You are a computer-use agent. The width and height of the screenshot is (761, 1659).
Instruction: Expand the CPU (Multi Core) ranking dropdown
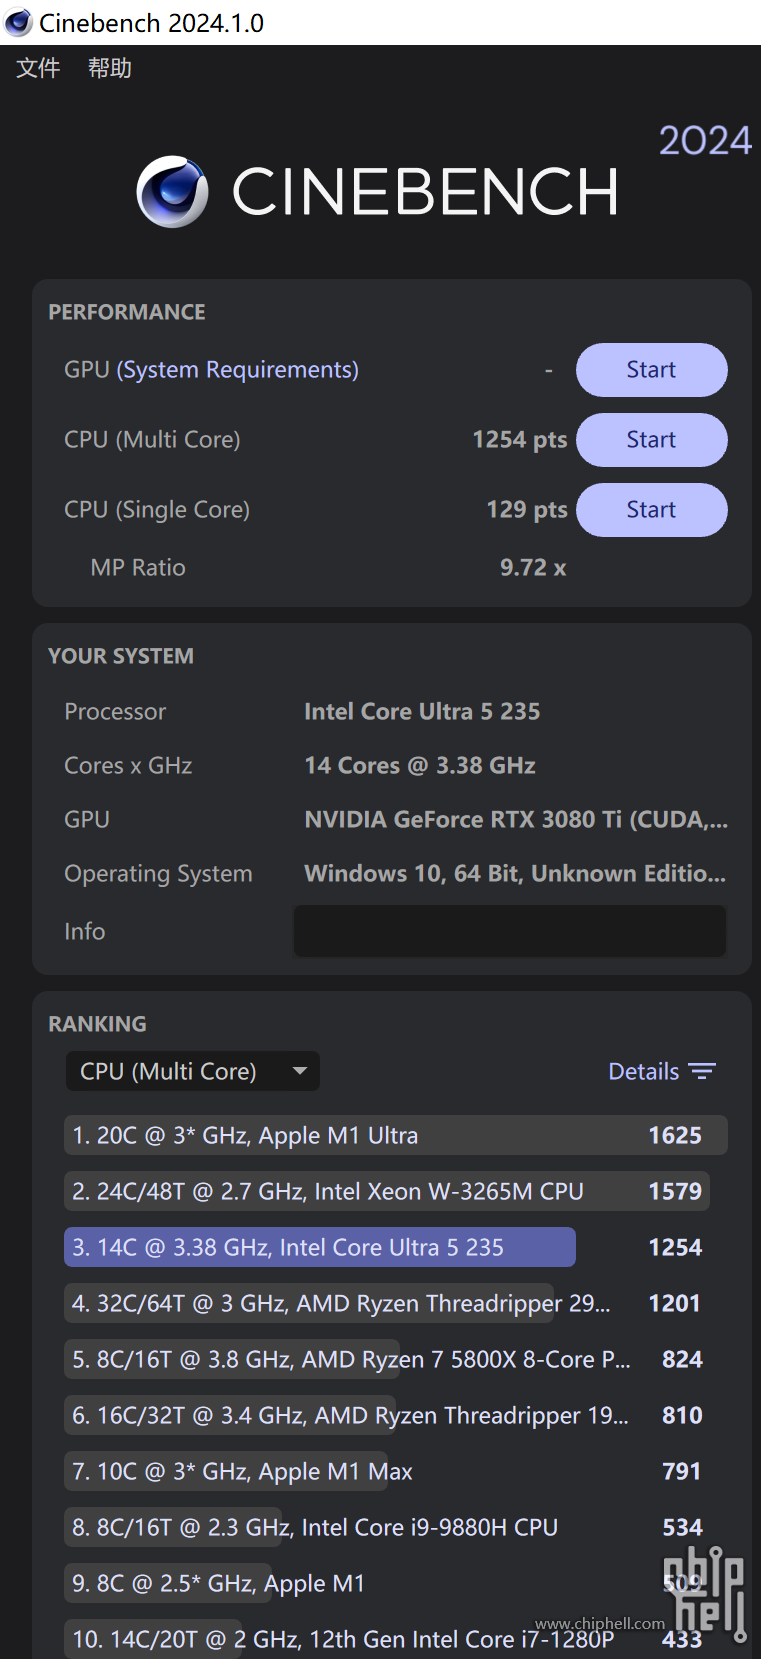click(x=193, y=1071)
